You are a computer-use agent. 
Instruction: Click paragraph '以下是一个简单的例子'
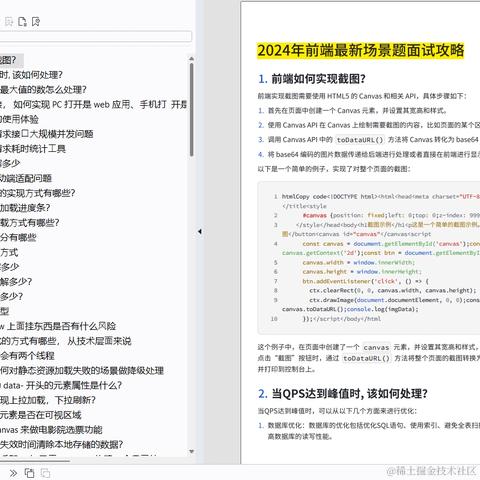[x=334, y=169]
